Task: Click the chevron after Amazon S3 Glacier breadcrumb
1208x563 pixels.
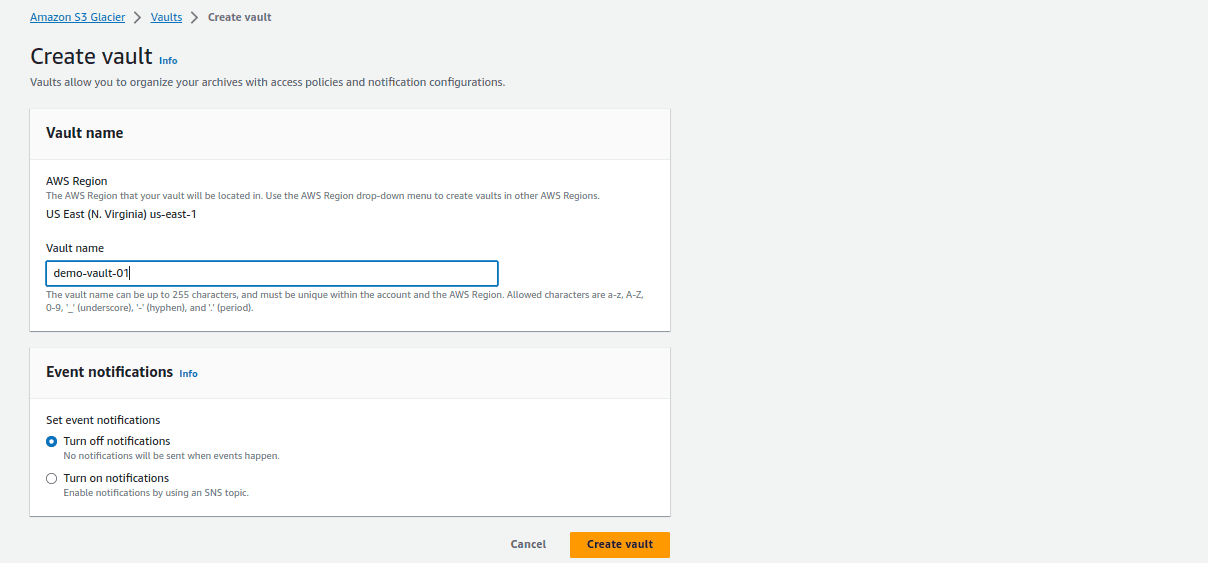Action: point(138,17)
